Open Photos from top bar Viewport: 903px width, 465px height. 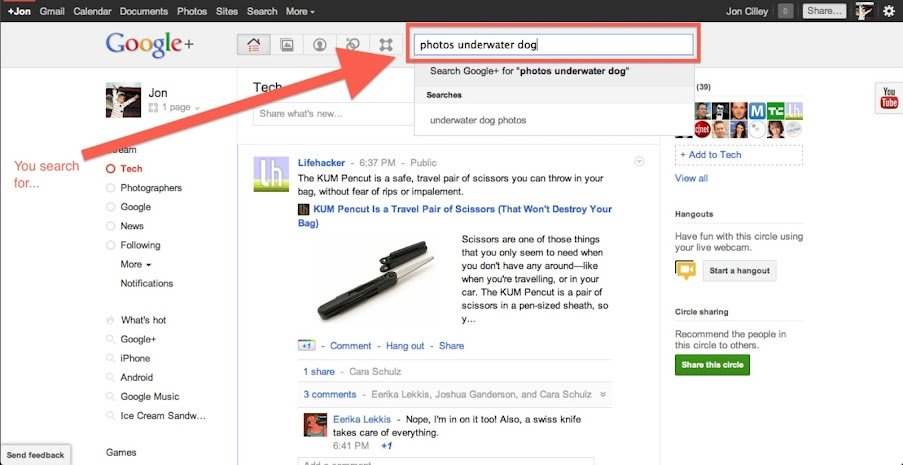coord(192,11)
